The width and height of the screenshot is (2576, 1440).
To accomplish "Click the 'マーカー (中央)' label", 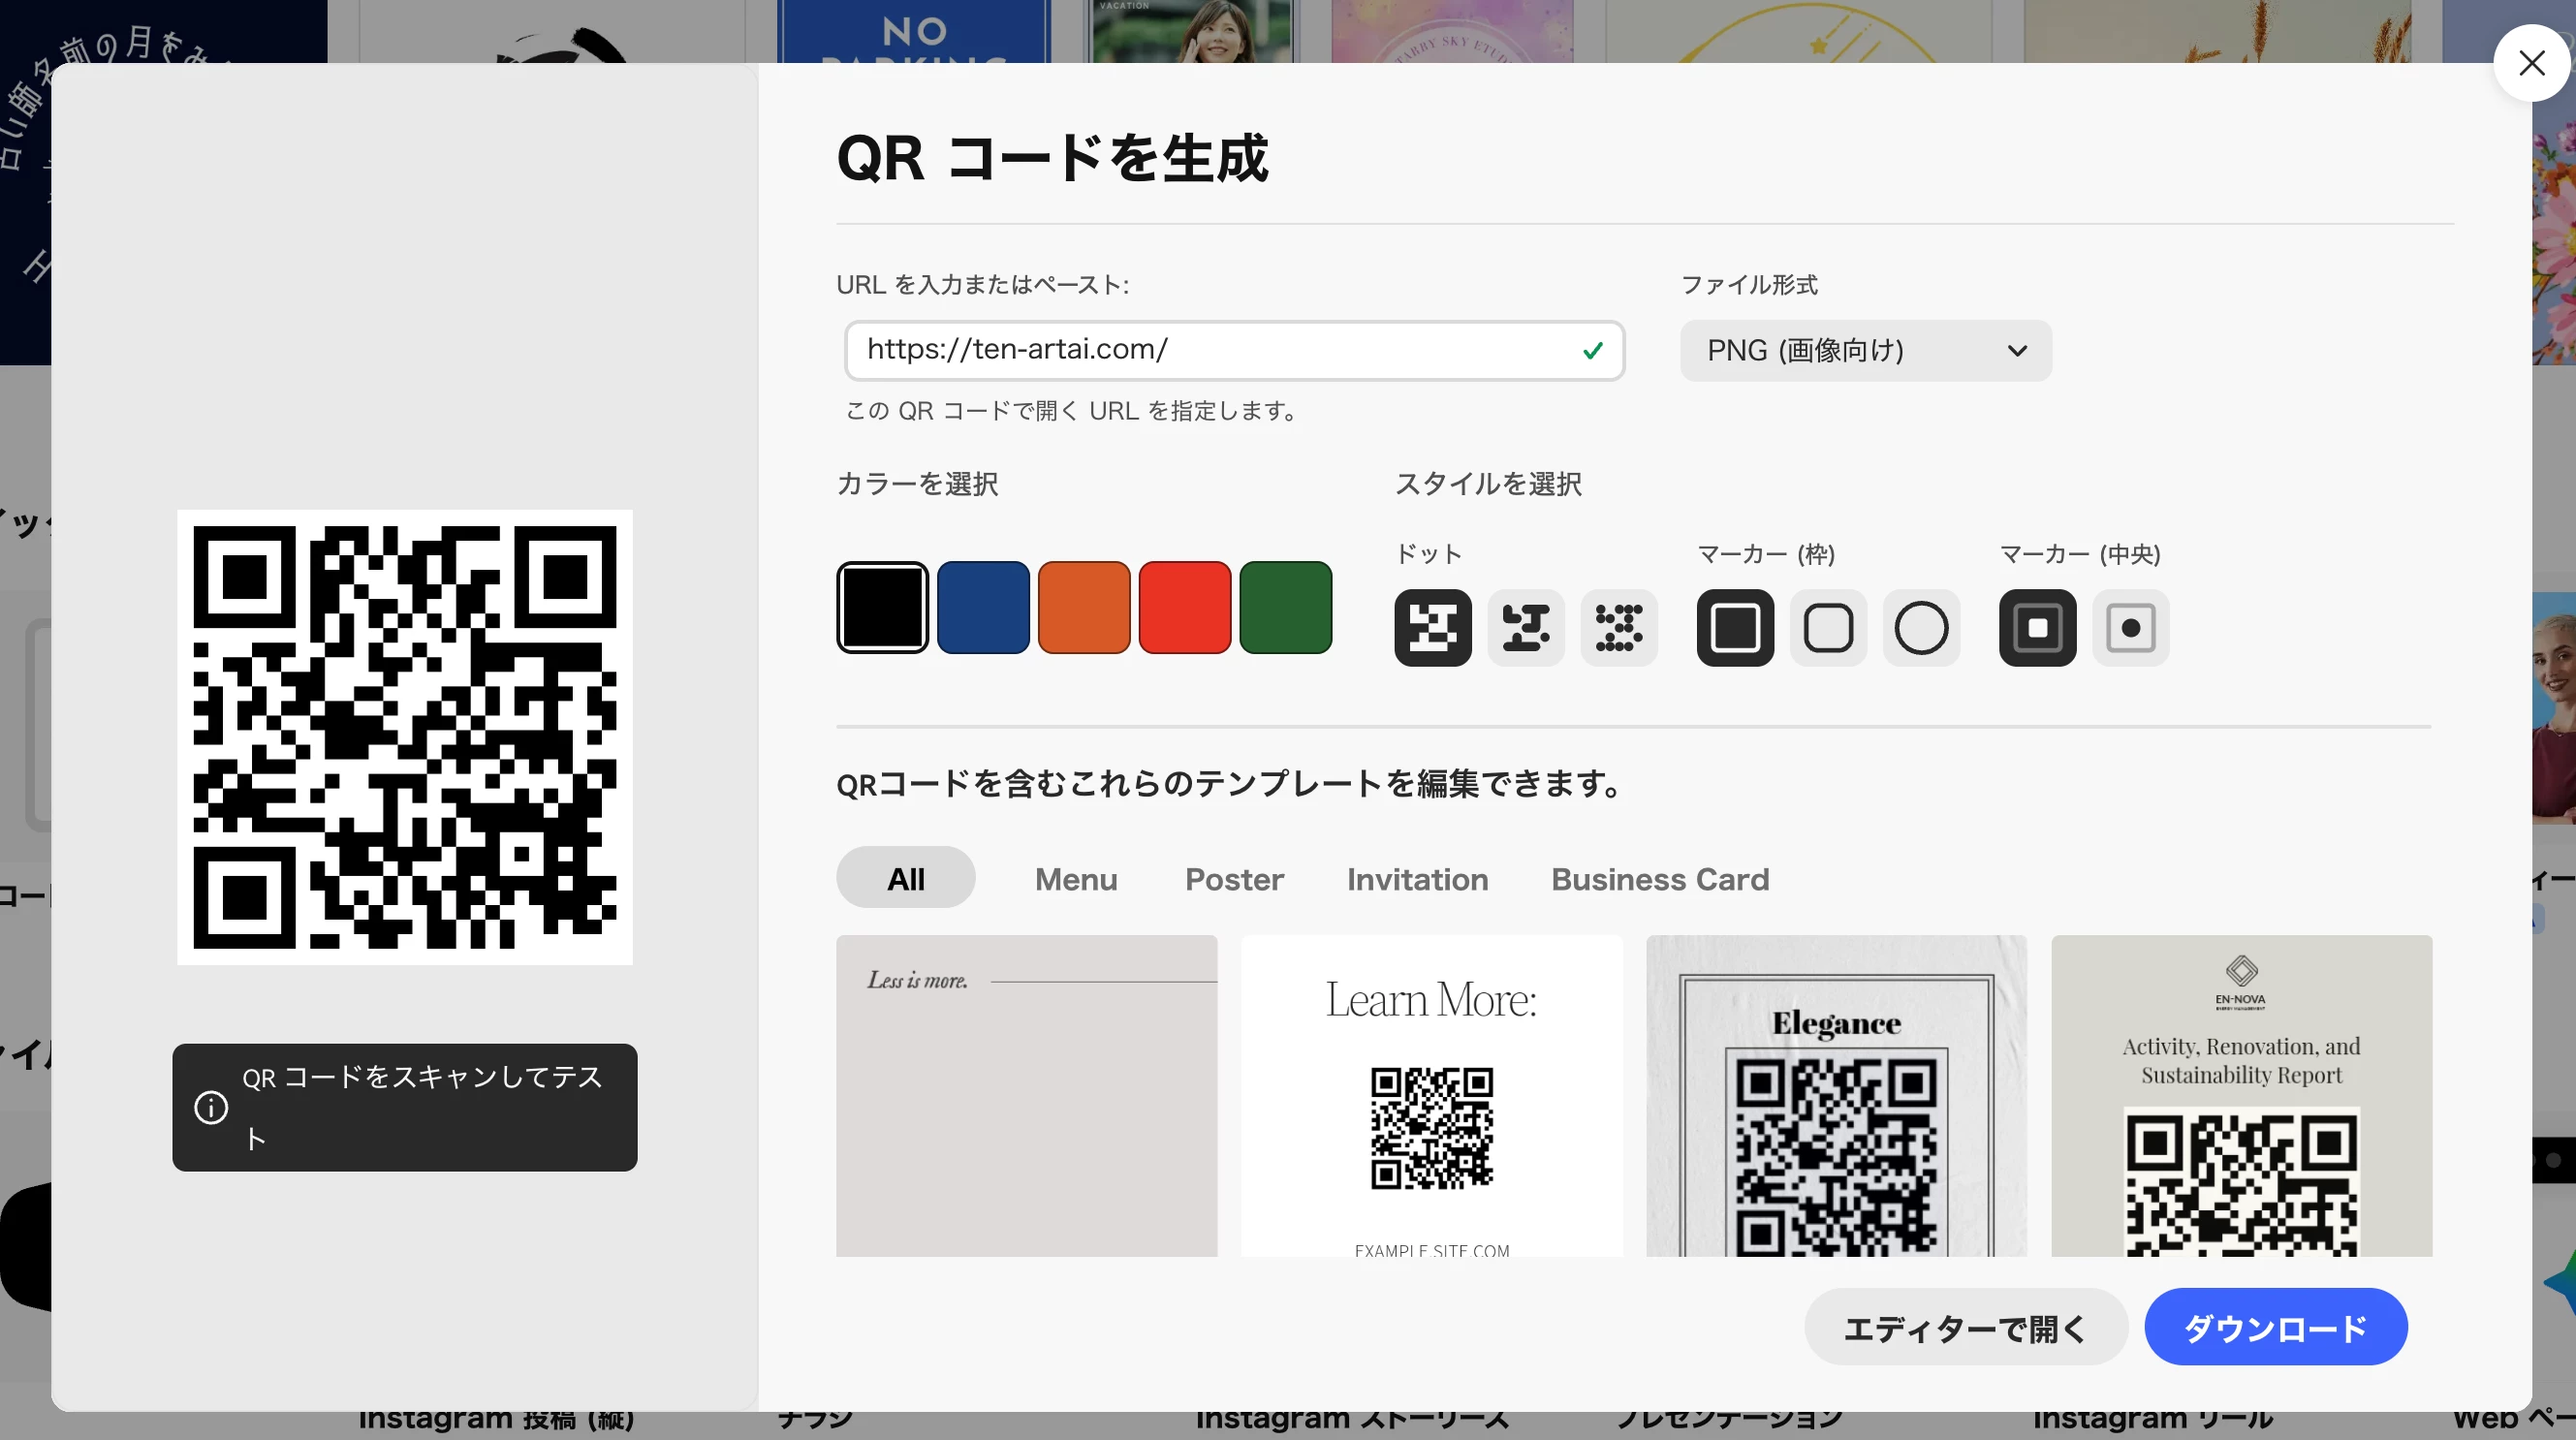I will tap(2080, 554).
